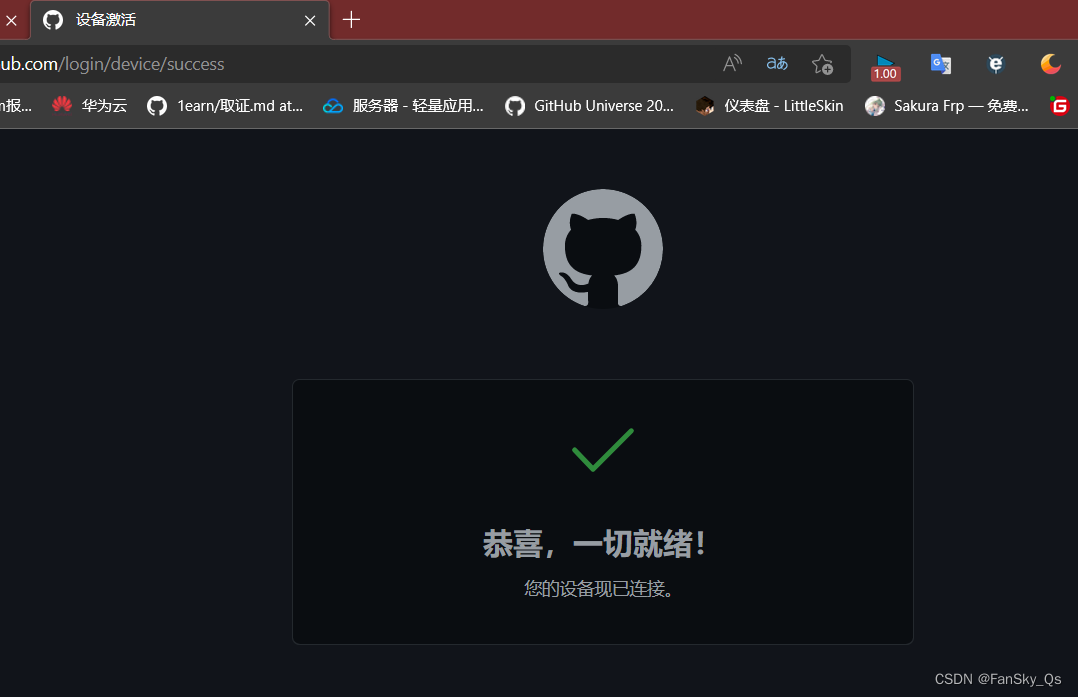Add this page to favorites star icon
The image size is (1078, 697).
coord(822,64)
